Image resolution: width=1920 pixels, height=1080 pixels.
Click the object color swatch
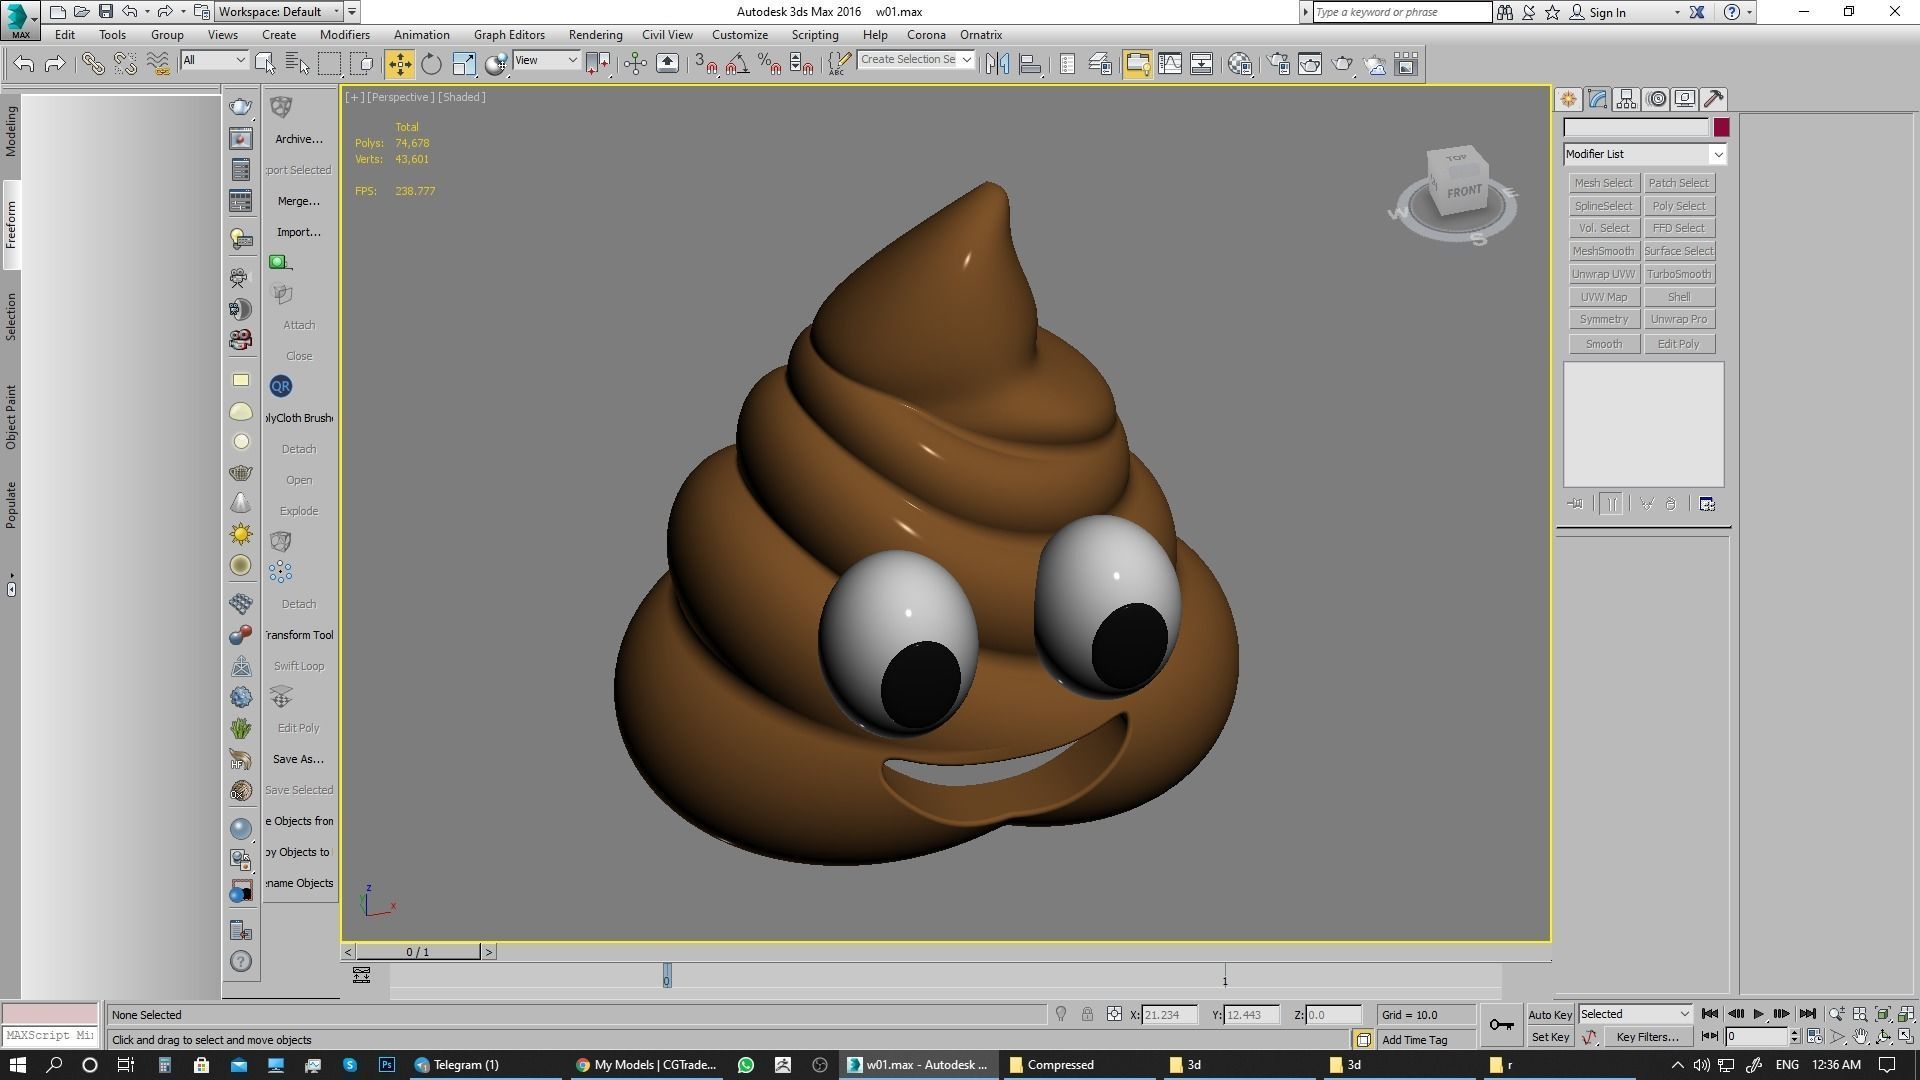[x=1721, y=127]
